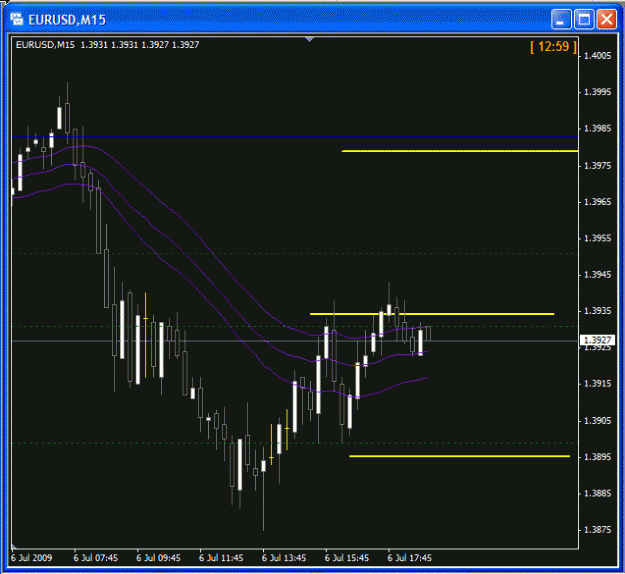Click the 6 Jul 07:45 time axis label
Image resolution: width=625 pixels, height=574 pixels.
pos(96,558)
